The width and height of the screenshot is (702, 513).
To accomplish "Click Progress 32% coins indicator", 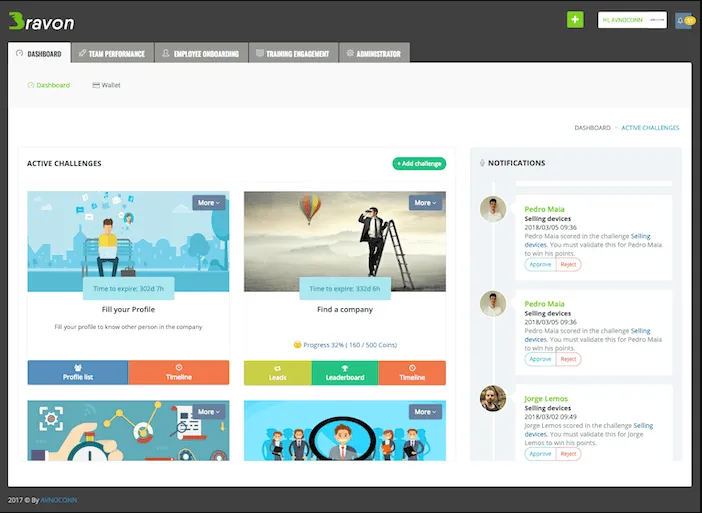I will coord(345,345).
